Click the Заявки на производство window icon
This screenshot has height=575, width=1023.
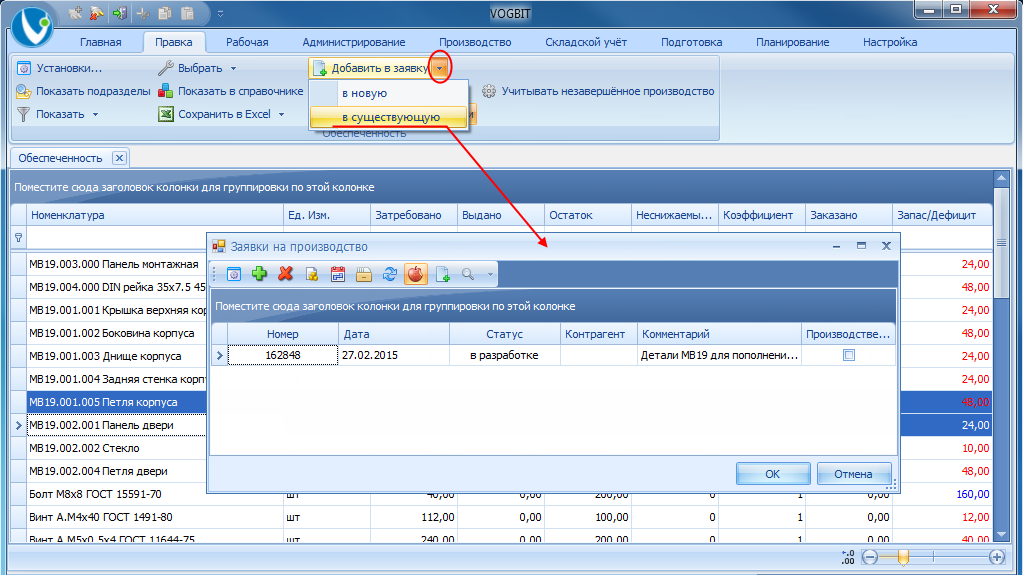(219, 247)
